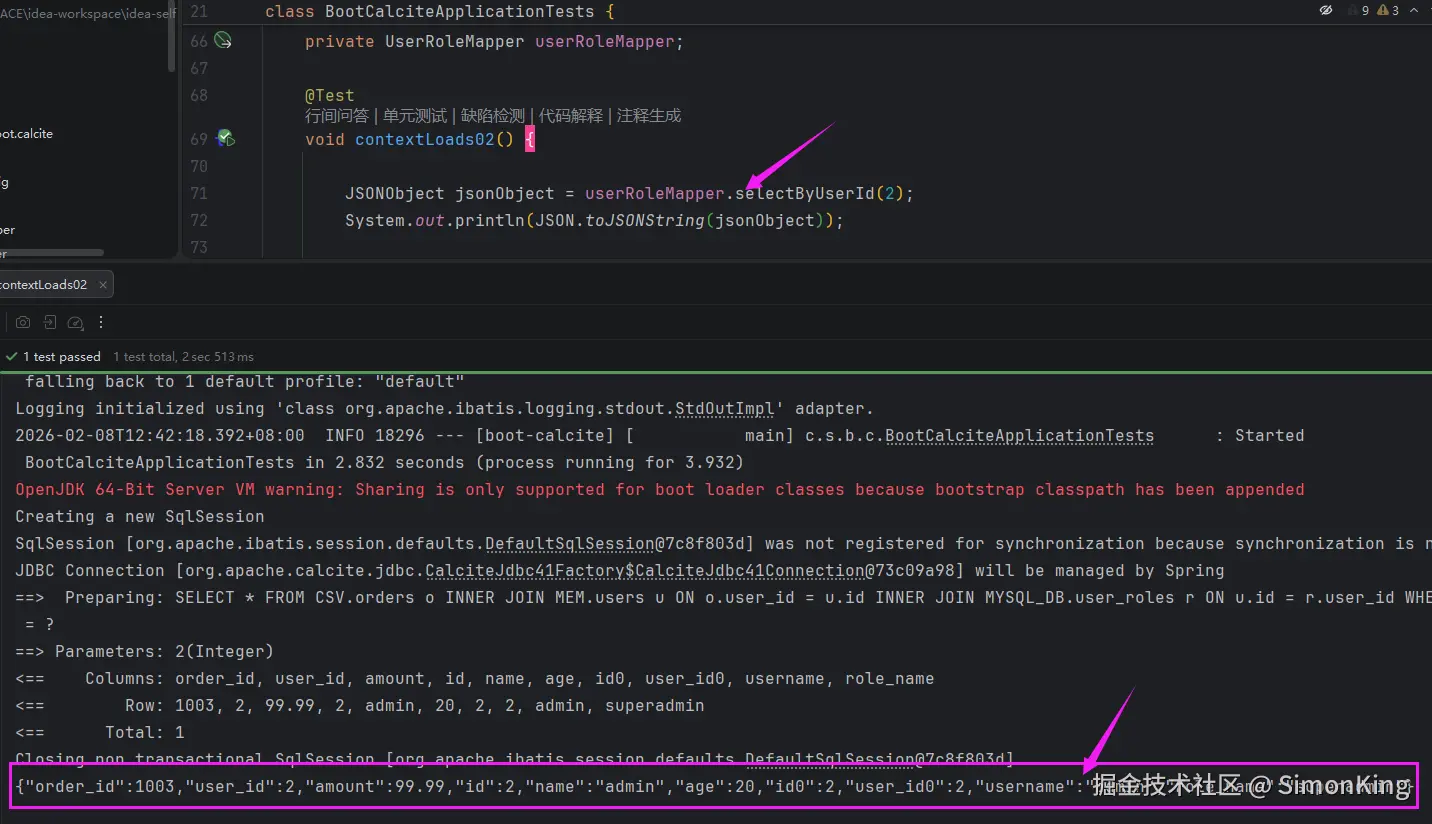The width and height of the screenshot is (1432, 824).
Task: Click the '<== Columns:' console output line
Action: (x=475, y=678)
